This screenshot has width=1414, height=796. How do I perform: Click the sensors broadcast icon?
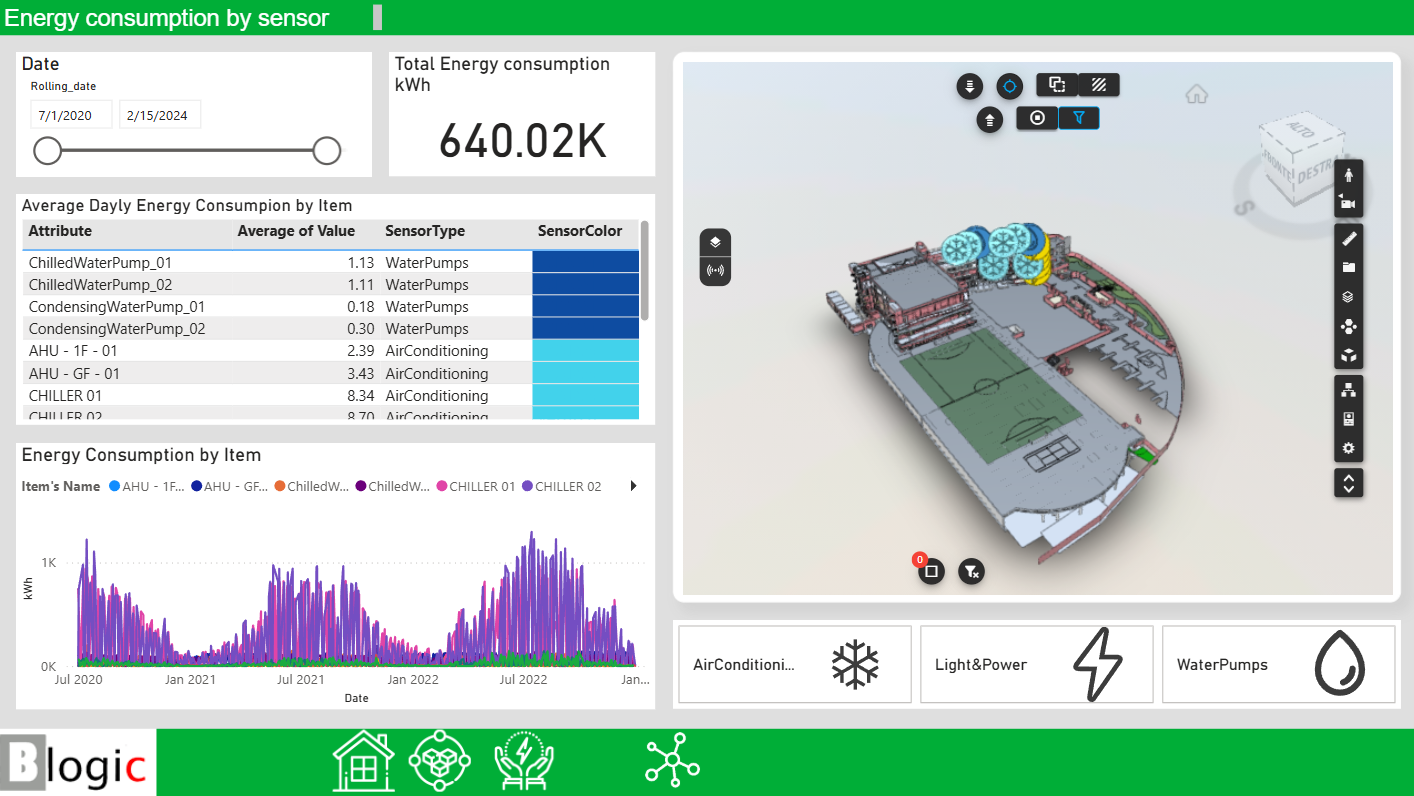715,270
